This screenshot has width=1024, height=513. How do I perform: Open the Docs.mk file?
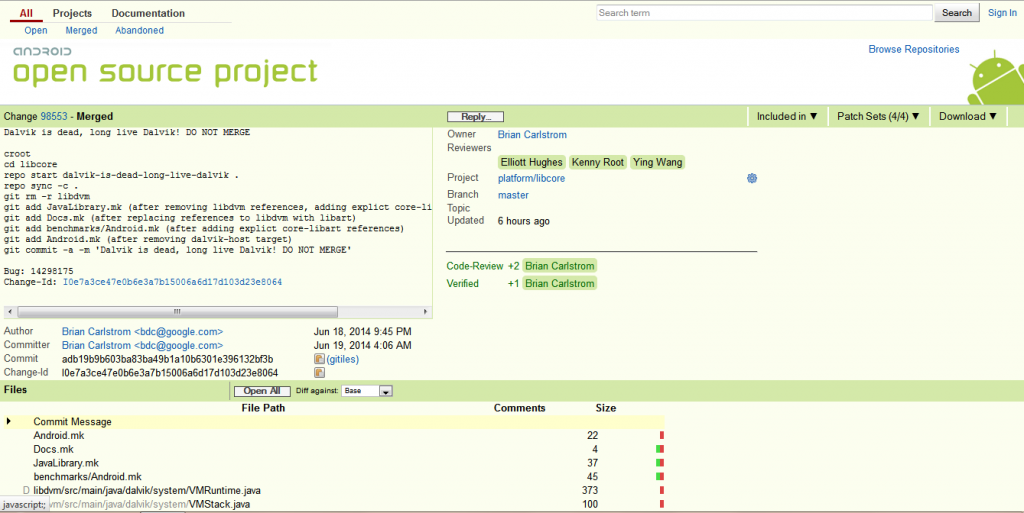click(54, 449)
